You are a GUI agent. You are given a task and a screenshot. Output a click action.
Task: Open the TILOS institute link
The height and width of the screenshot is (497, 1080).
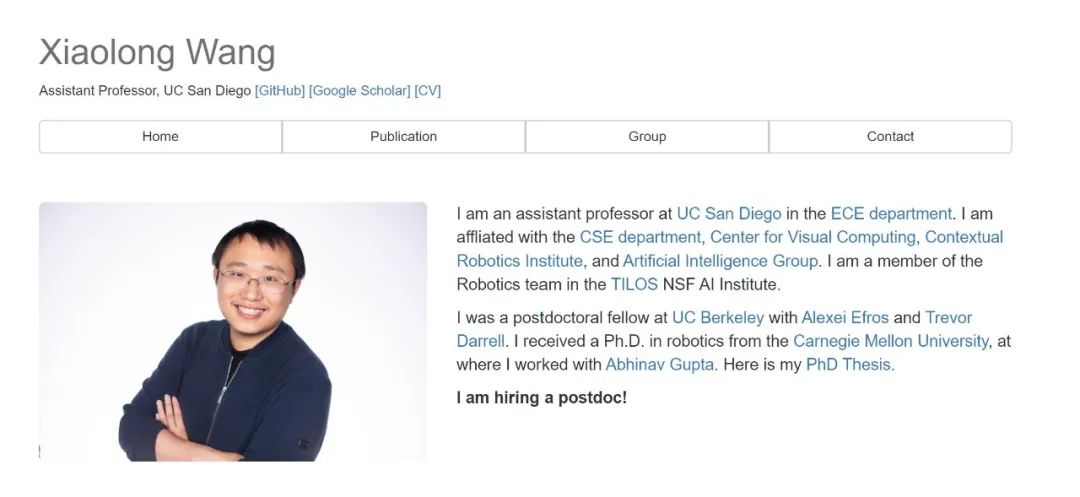pyautogui.click(x=634, y=284)
